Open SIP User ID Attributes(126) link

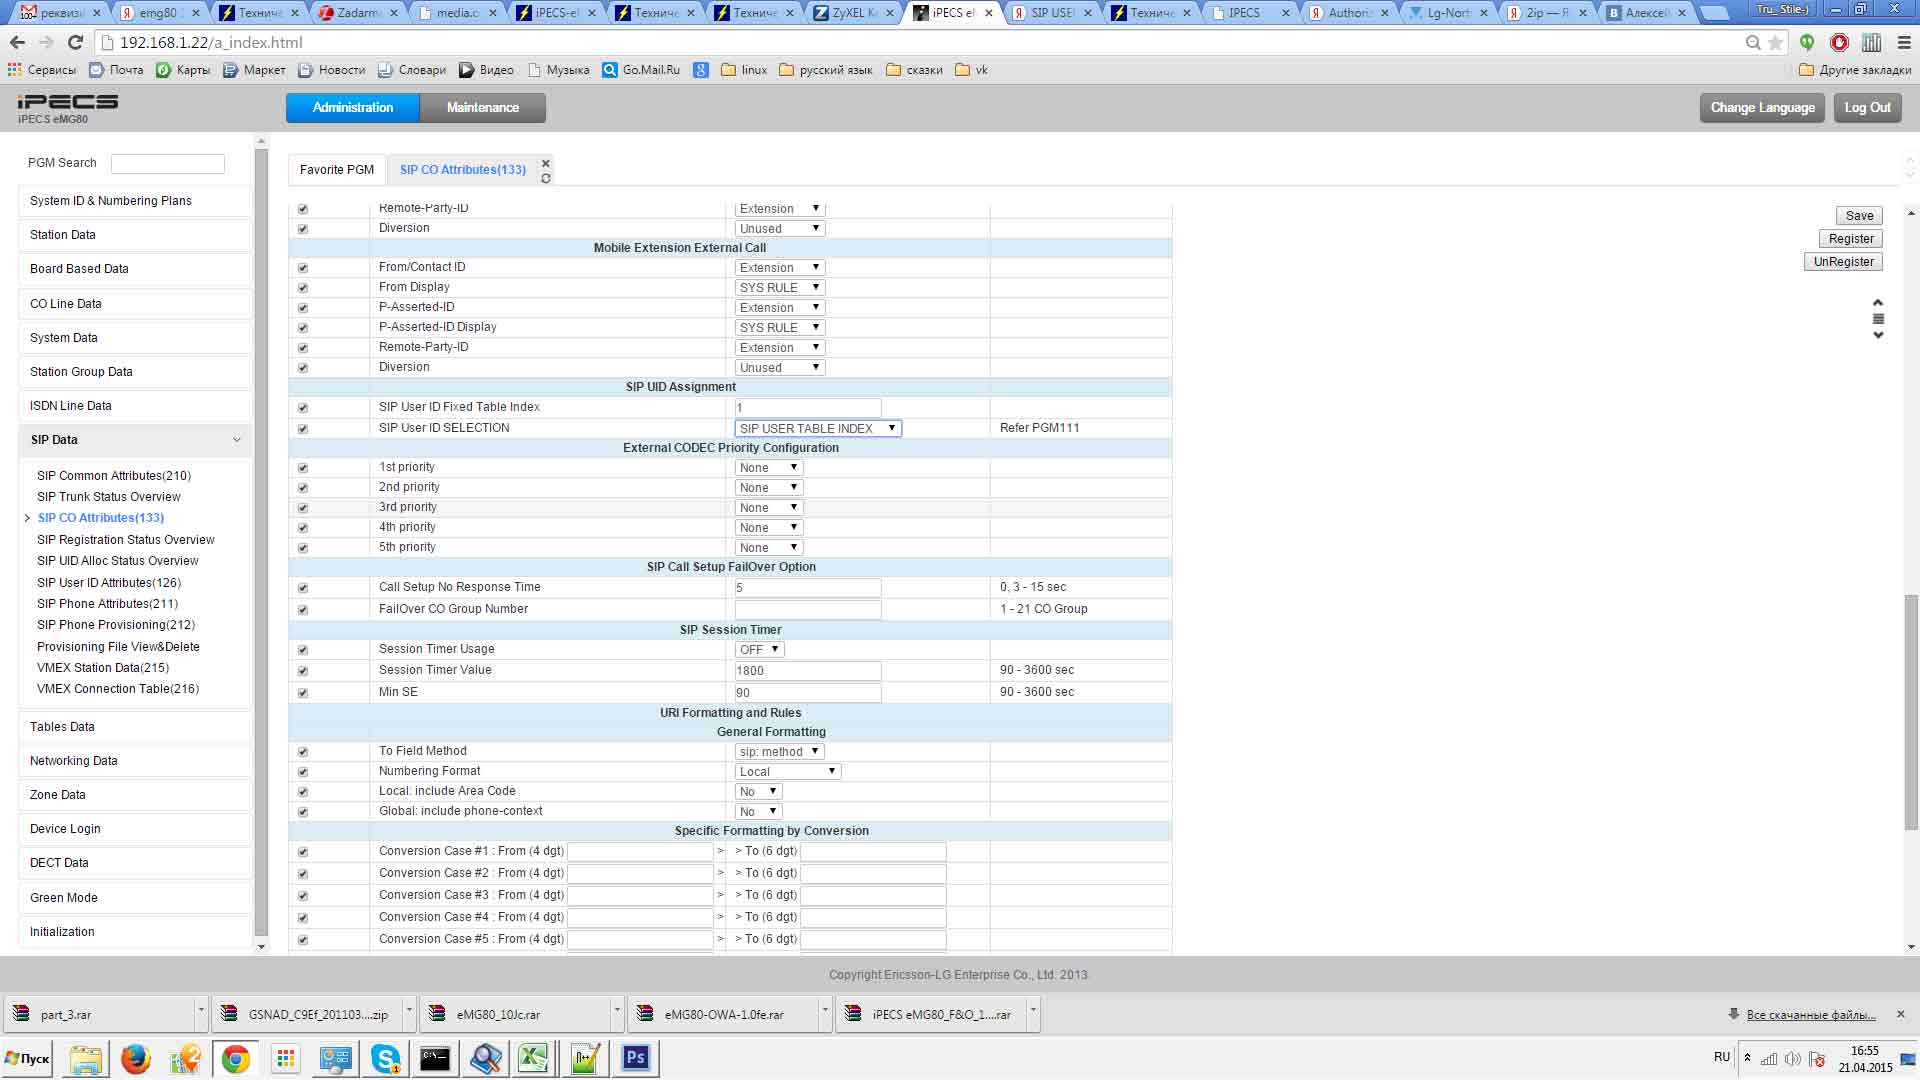pyautogui.click(x=109, y=583)
